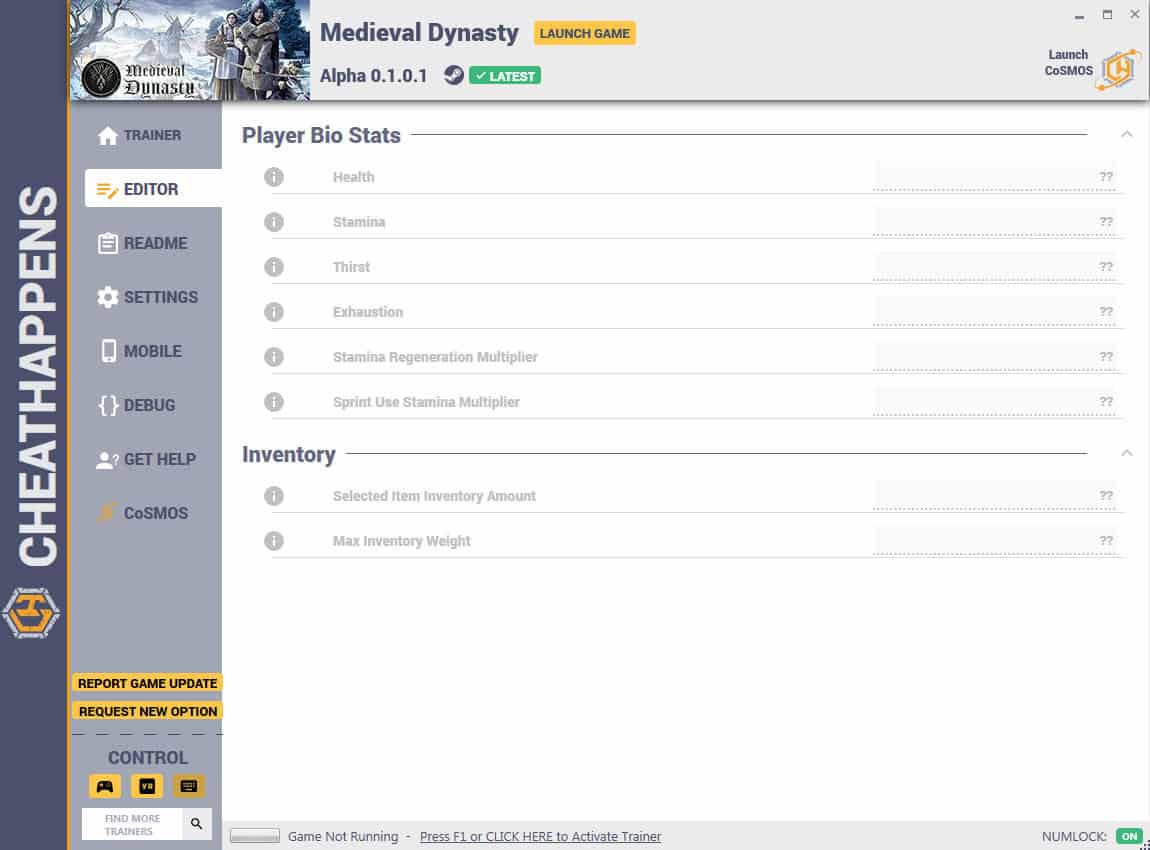
Task: Click the Game Not Running status text
Action: coord(343,837)
